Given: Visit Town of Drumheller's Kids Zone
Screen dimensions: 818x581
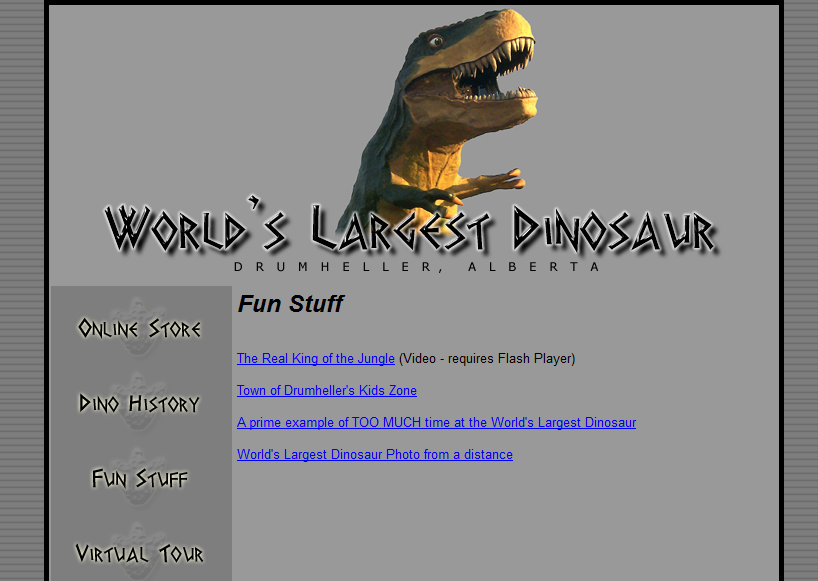Looking at the screenshot, I should tap(327, 391).
